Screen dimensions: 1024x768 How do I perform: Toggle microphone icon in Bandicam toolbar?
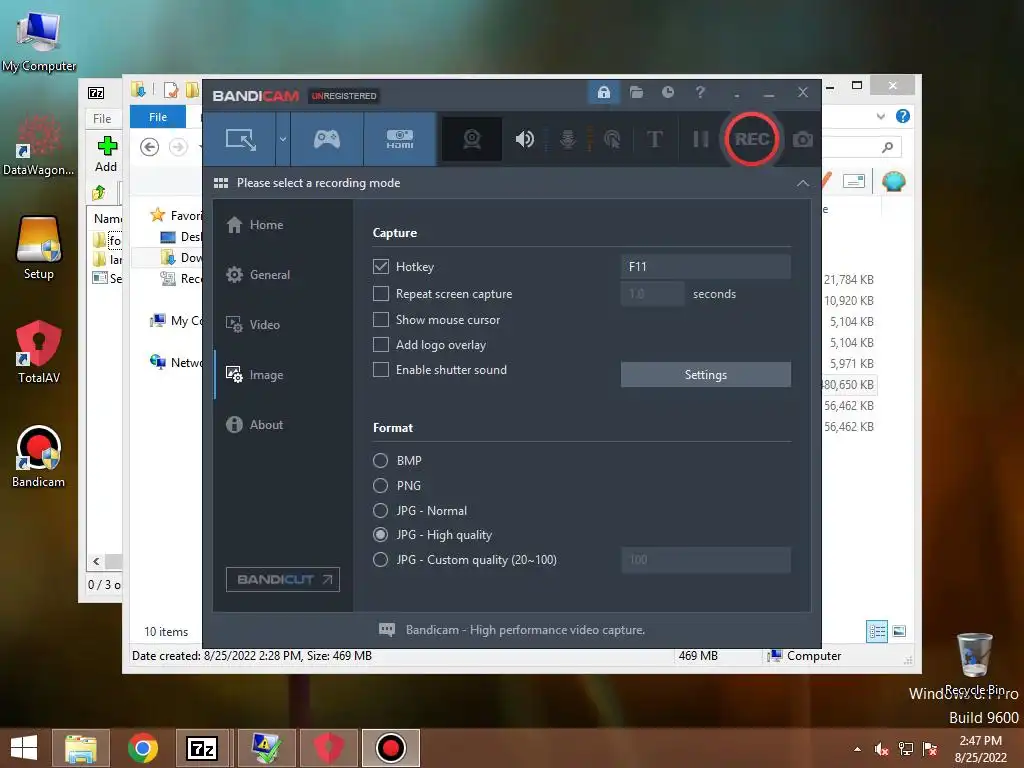click(x=568, y=139)
